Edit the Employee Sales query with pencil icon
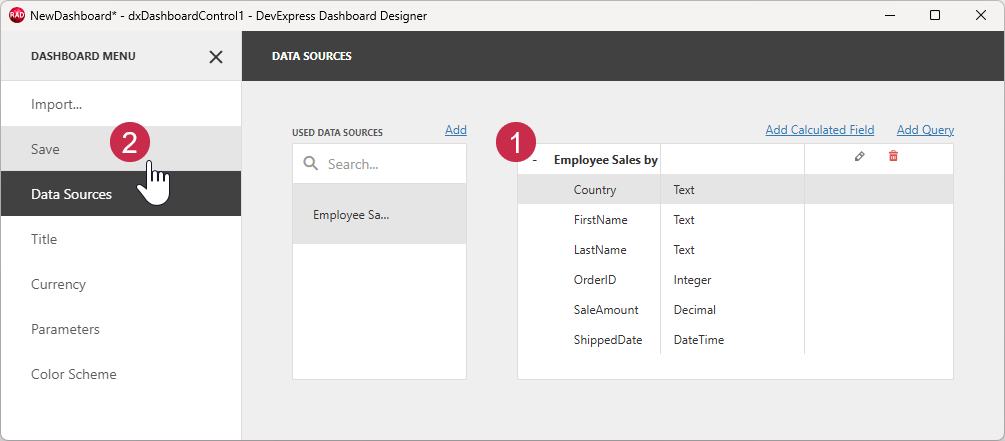Viewport: 1005px width, 441px height. (860, 156)
